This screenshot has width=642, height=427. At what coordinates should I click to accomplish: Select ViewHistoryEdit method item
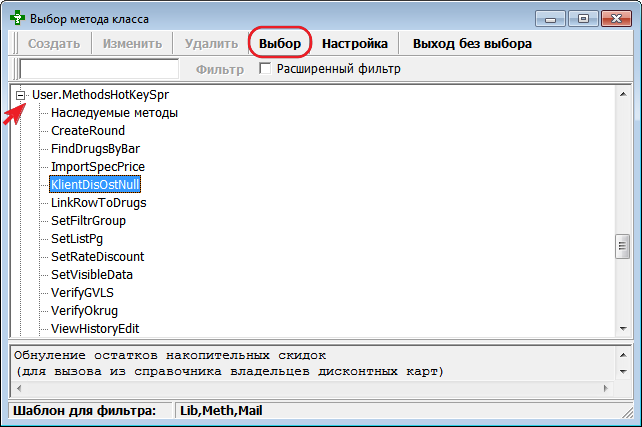(94, 328)
